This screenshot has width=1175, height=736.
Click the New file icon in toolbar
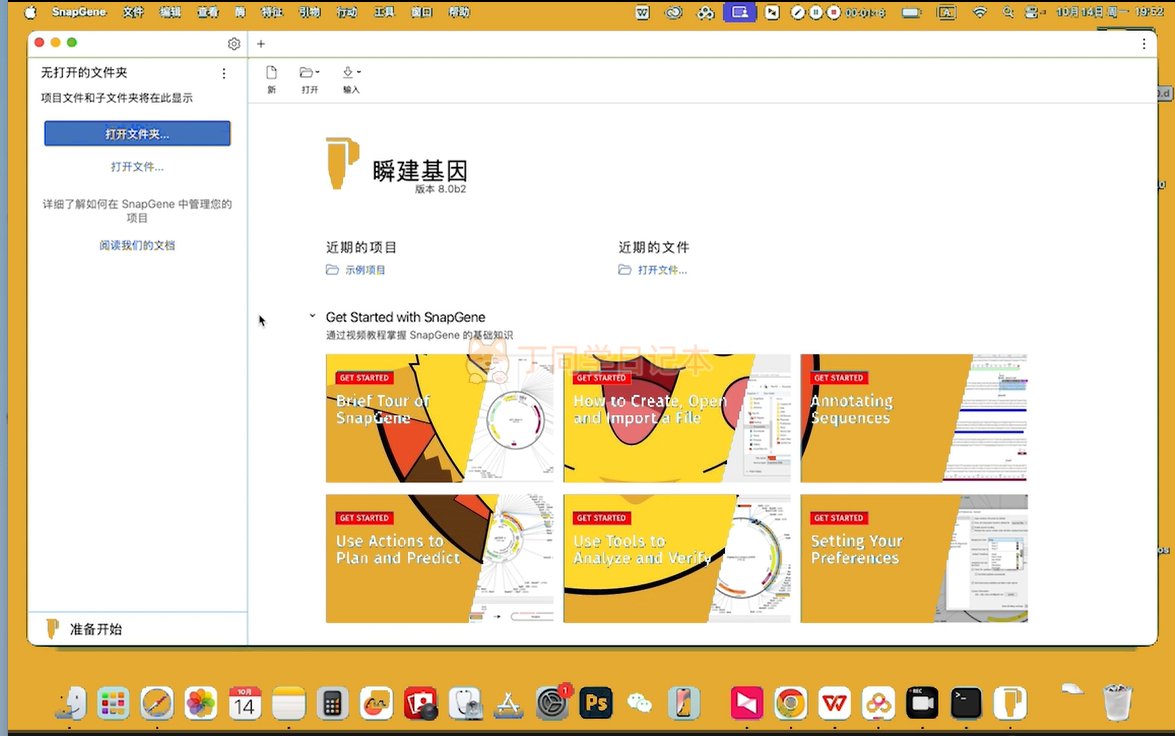[x=271, y=73]
